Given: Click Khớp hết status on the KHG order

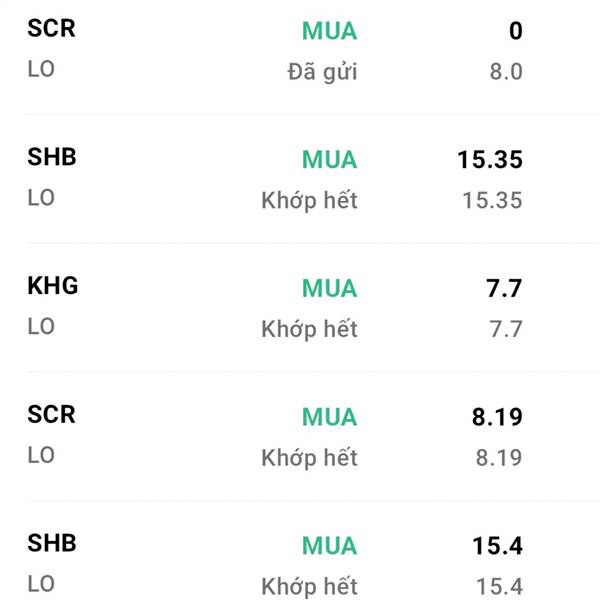Looking at the screenshot, I should 309,329.
